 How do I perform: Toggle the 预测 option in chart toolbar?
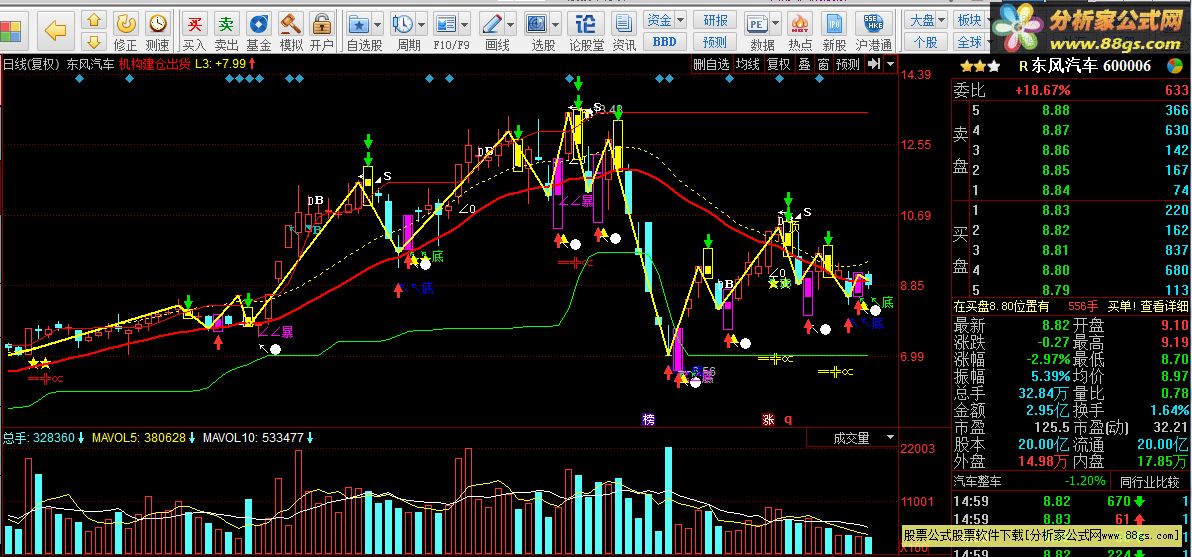click(x=848, y=65)
